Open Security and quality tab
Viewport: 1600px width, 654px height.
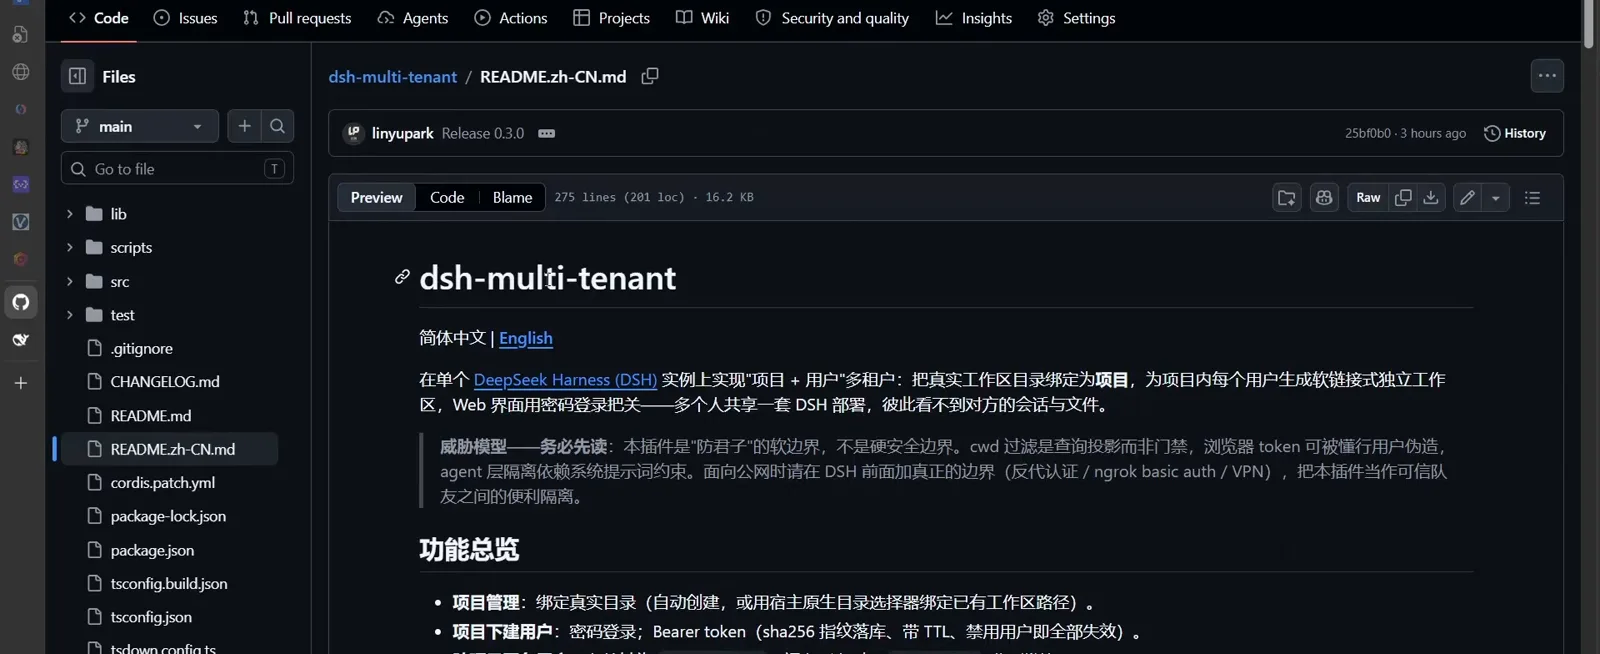(832, 18)
